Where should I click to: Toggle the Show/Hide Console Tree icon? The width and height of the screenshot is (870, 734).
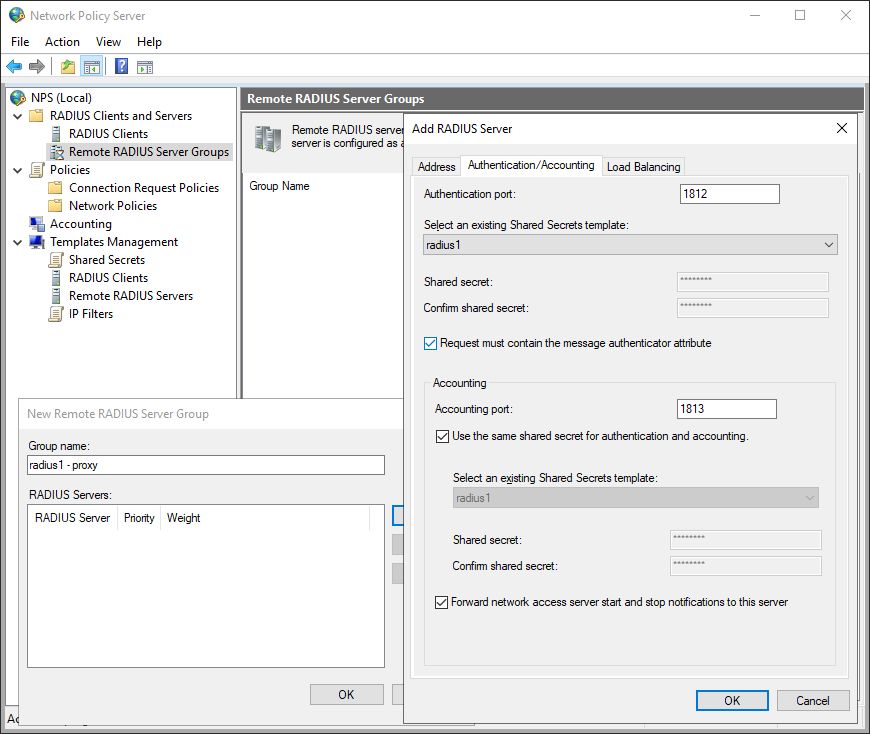coord(92,67)
